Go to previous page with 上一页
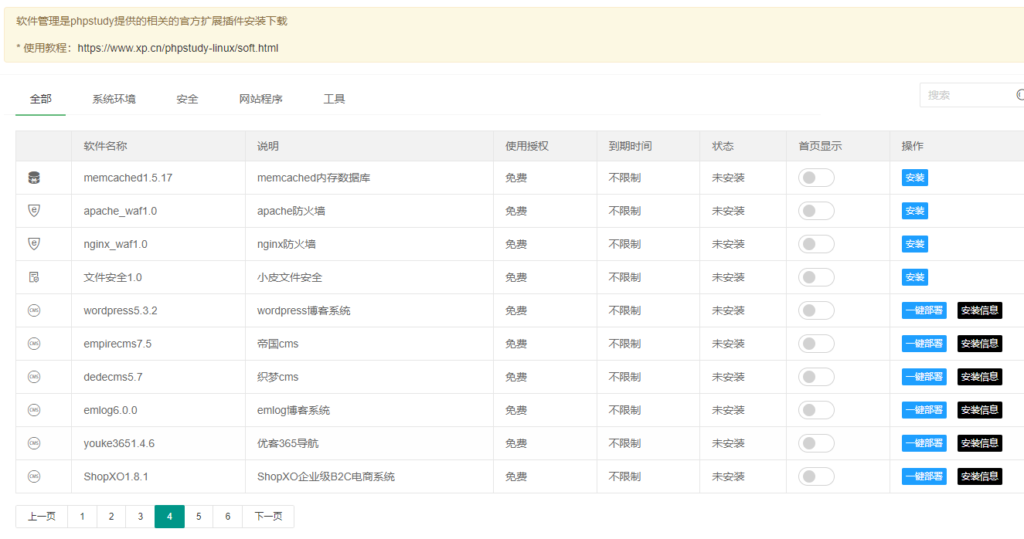 (42, 516)
